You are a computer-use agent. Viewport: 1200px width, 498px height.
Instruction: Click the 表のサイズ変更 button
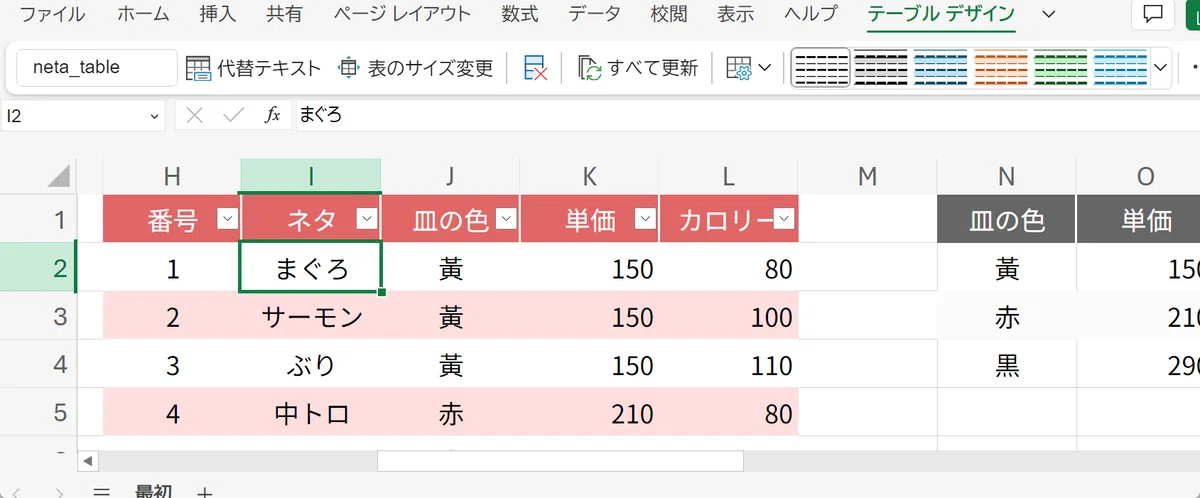[416, 68]
